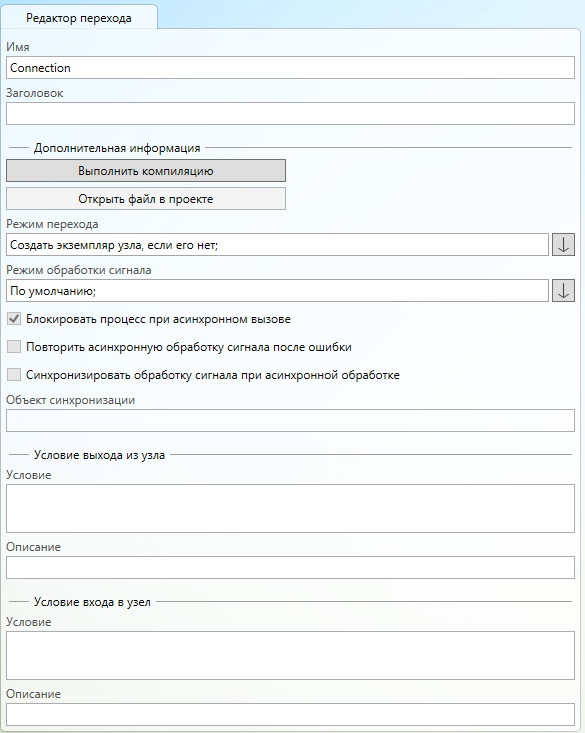Viewport: 585px width, 733px height.
Task: Click the Условие выхода из узла section header
Action: point(99,455)
